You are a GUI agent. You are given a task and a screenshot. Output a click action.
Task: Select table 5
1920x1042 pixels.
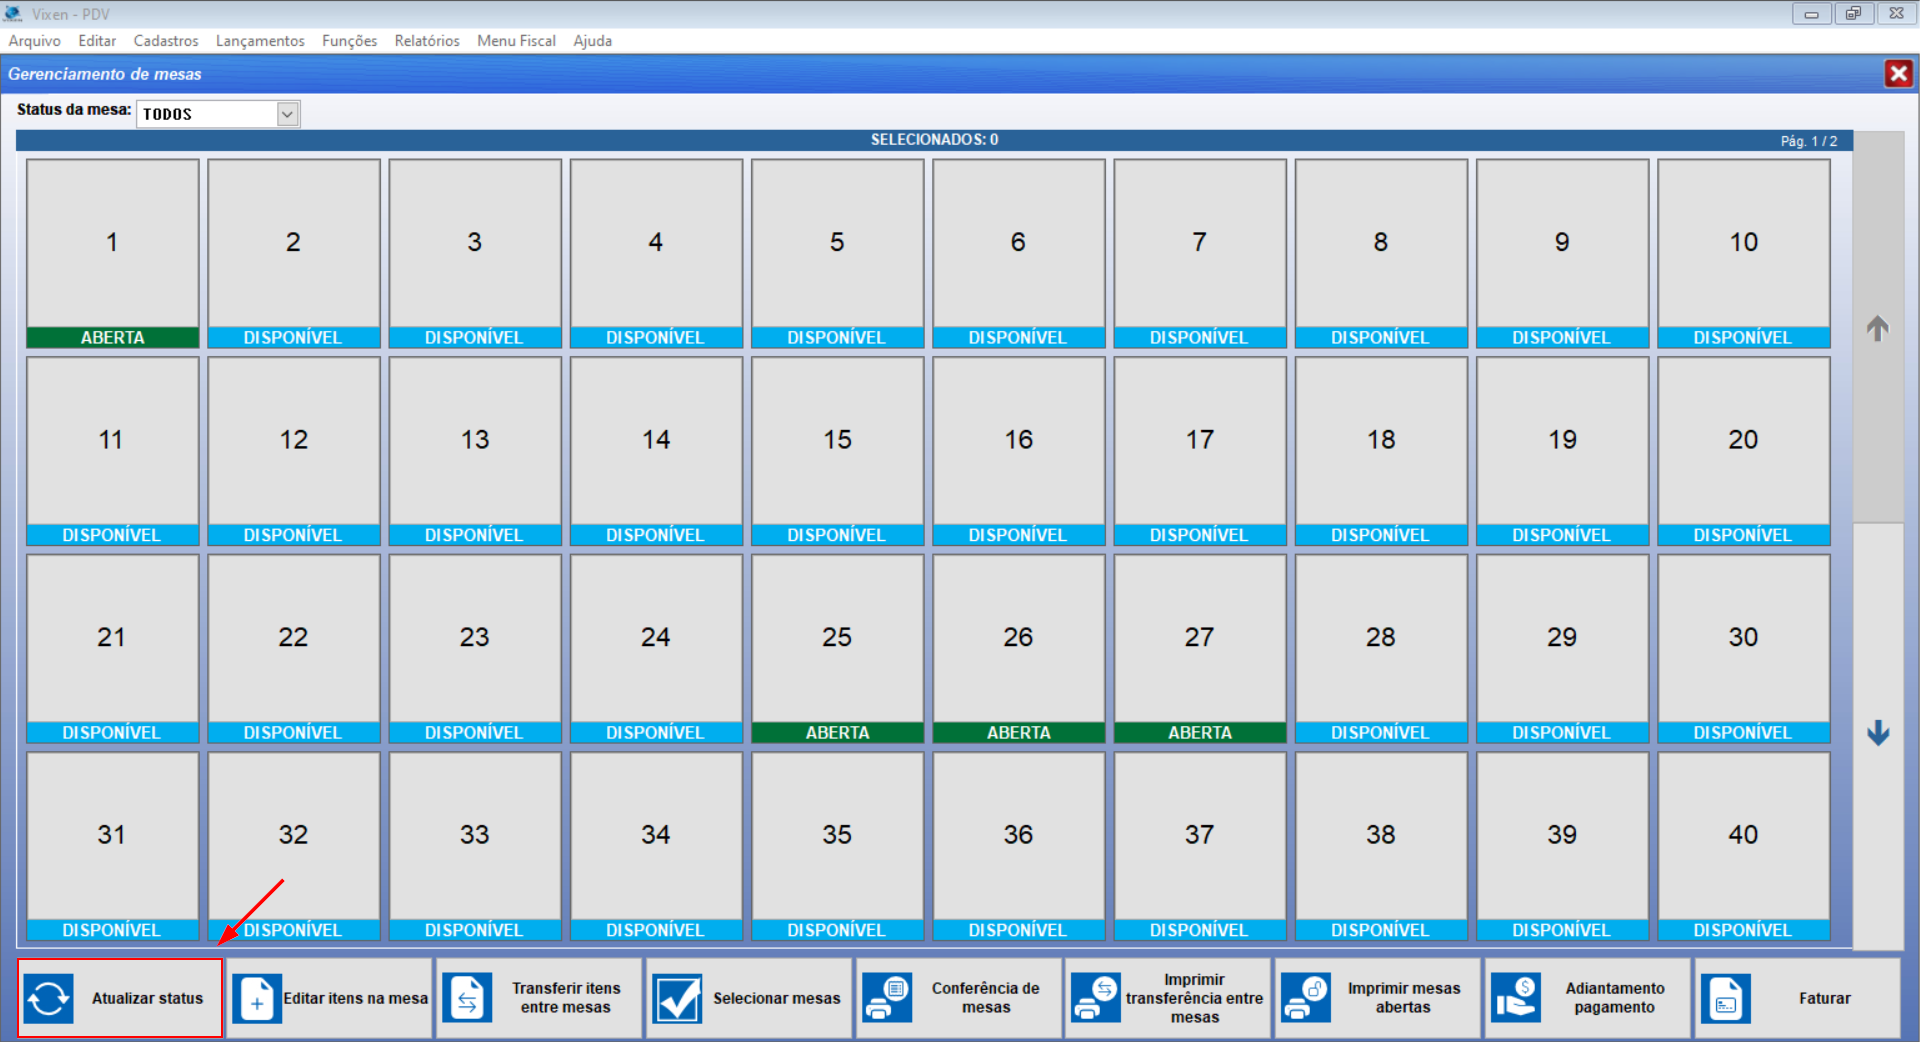coord(837,253)
